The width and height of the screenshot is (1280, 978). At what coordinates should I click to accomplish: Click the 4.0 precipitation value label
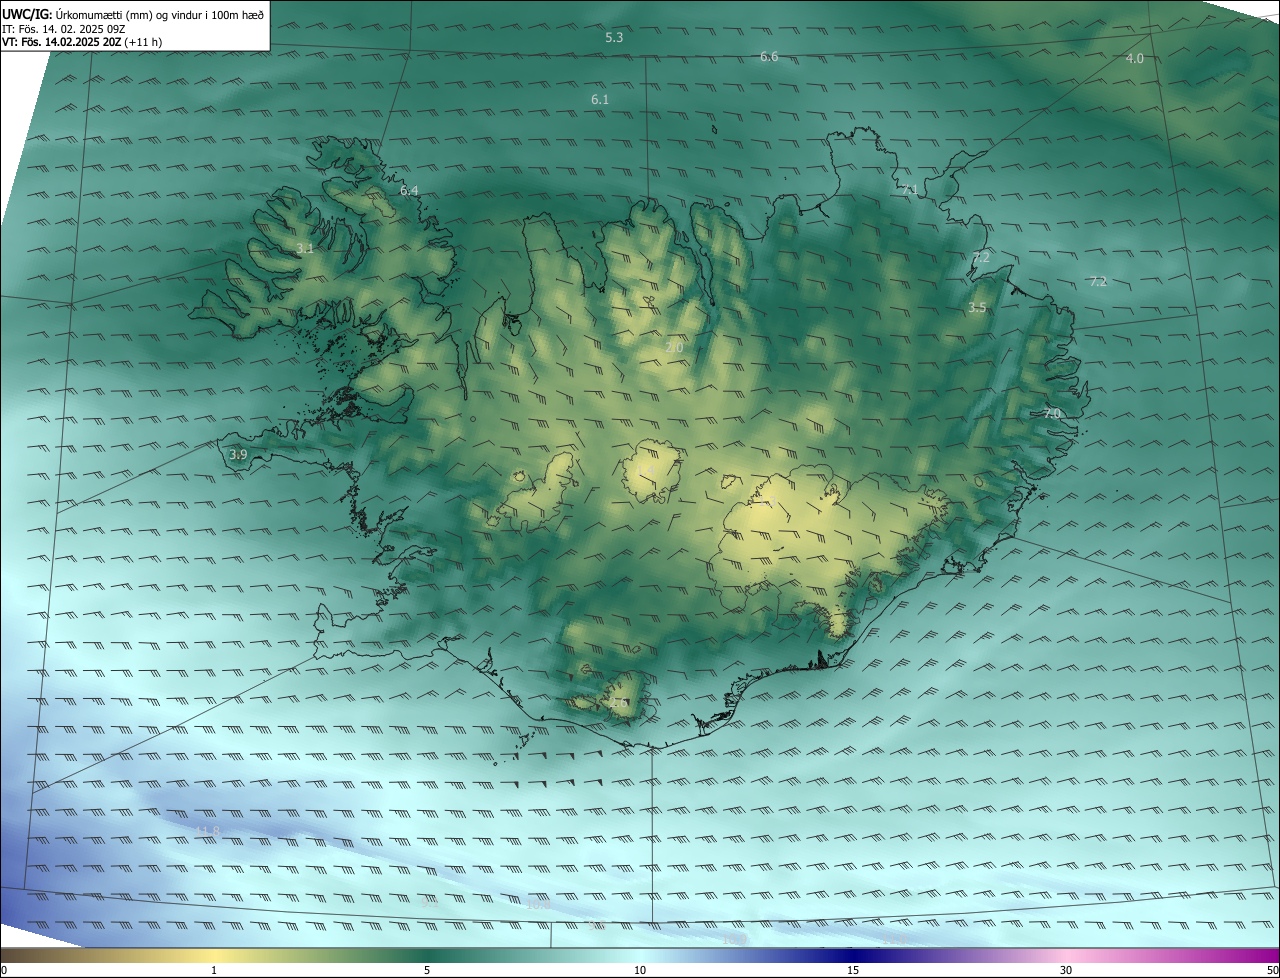tap(1134, 59)
